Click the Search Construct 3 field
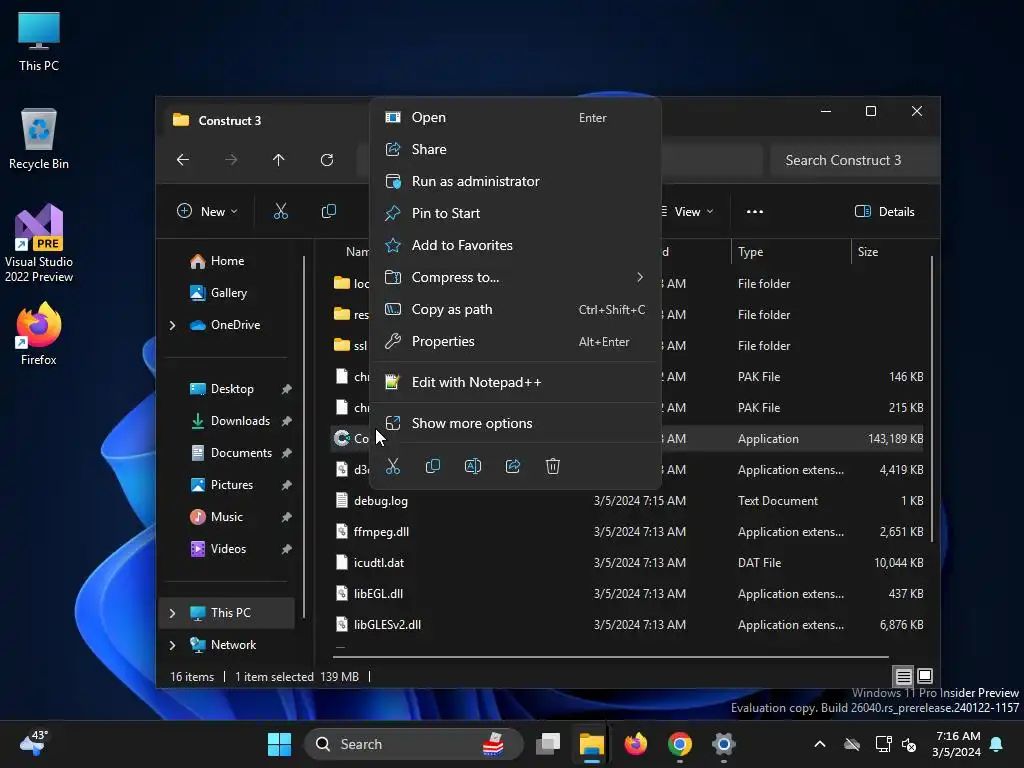Image resolution: width=1024 pixels, height=768 pixels. click(854, 160)
